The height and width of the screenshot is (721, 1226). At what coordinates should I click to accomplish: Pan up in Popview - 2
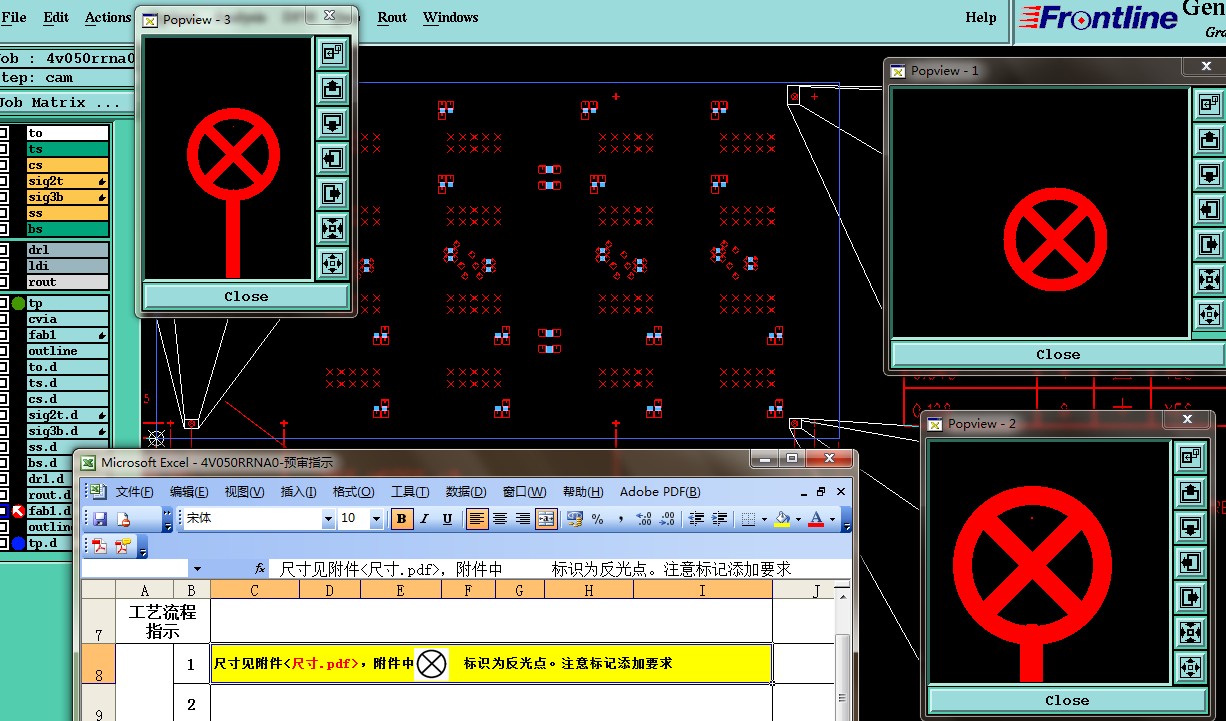click(x=1190, y=492)
